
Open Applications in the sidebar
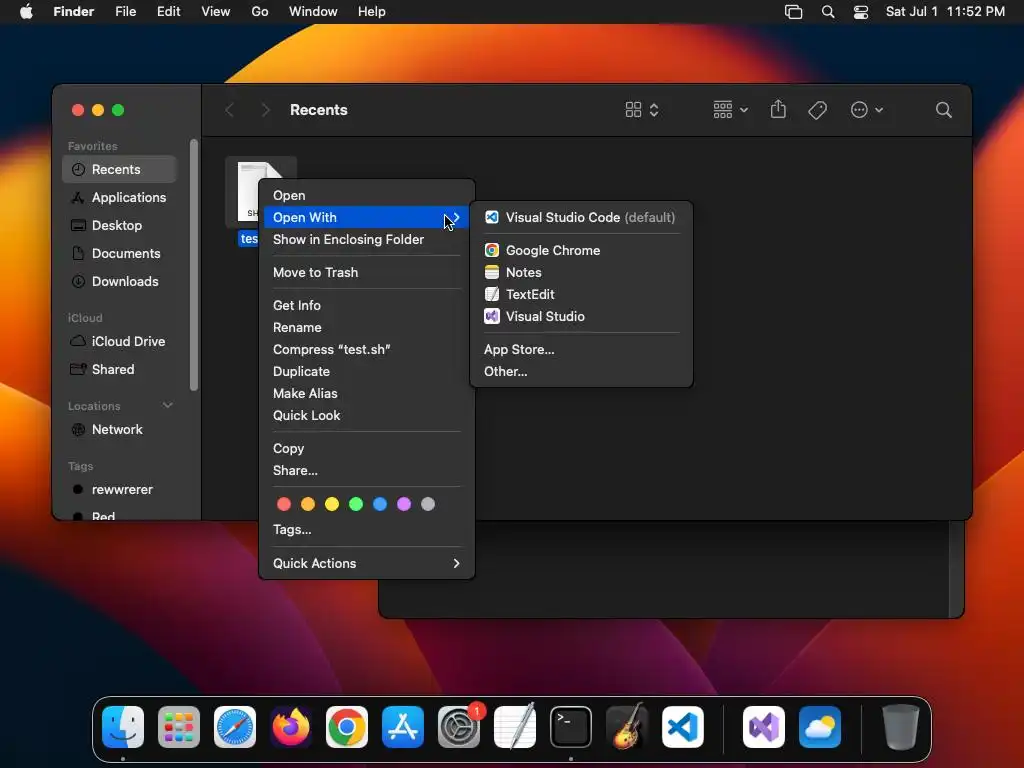(120, 197)
